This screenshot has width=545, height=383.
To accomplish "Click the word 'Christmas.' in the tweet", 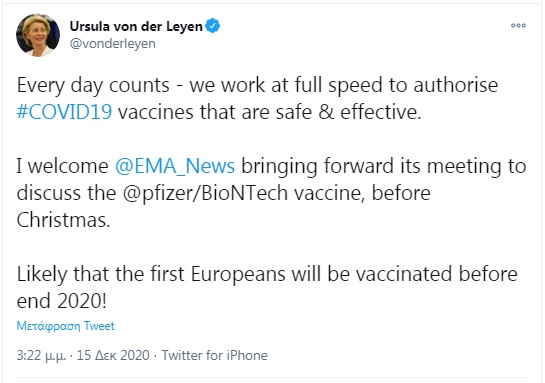I will pos(63,220).
